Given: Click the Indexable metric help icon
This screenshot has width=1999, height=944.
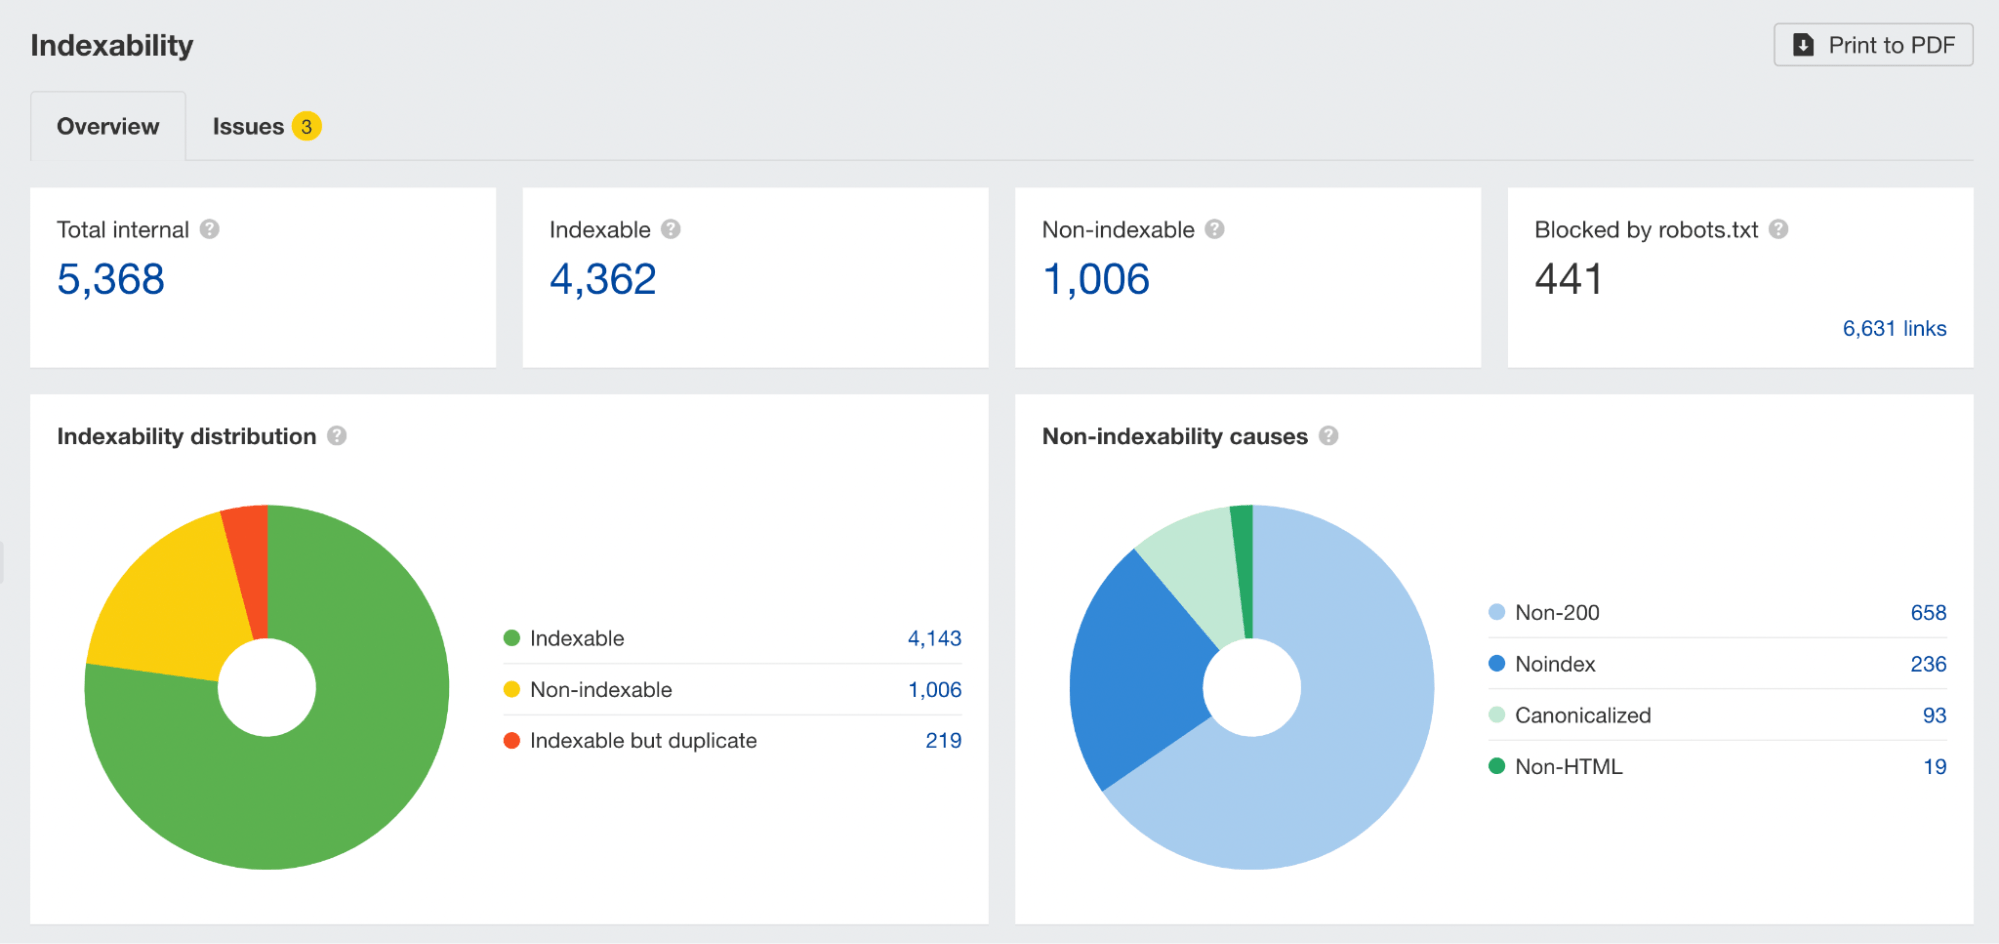Looking at the screenshot, I should point(670,228).
